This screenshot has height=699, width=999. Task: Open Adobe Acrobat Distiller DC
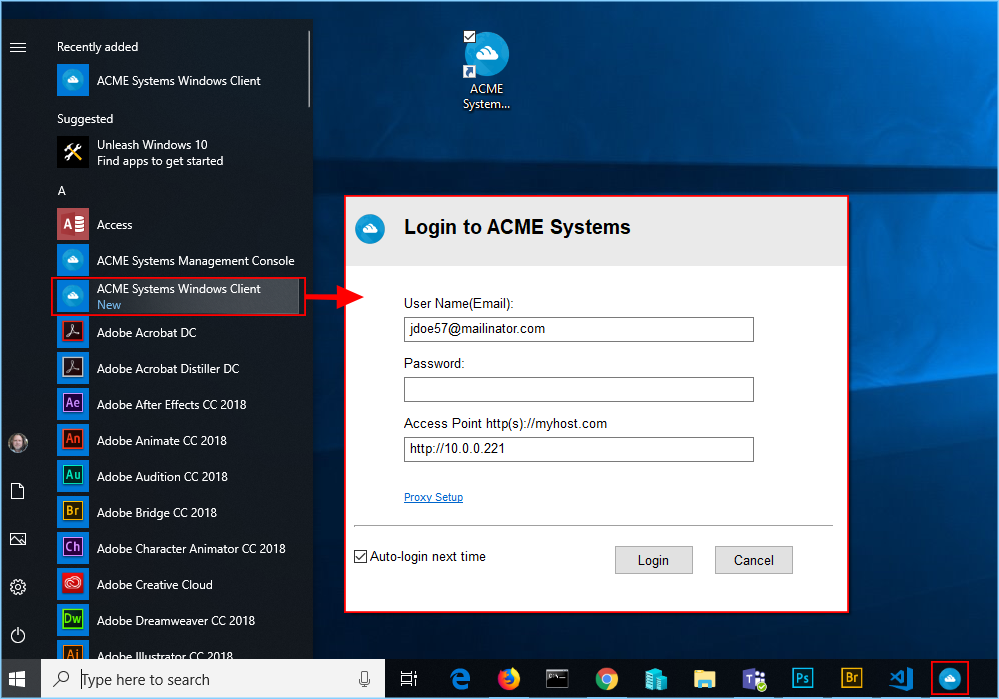pos(177,368)
